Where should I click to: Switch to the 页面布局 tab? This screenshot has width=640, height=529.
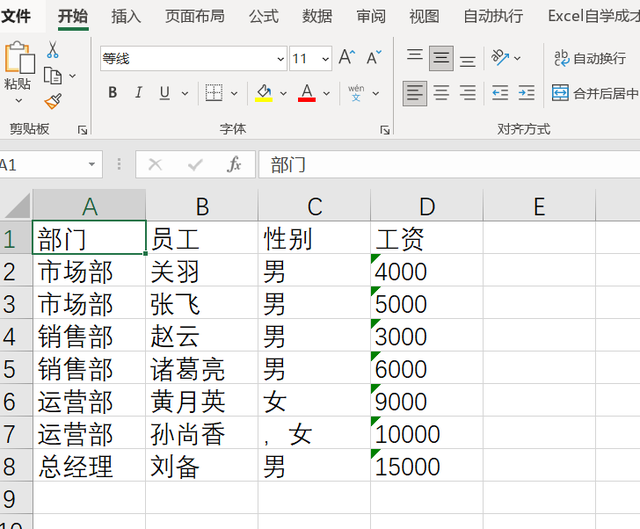click(195, 16)
